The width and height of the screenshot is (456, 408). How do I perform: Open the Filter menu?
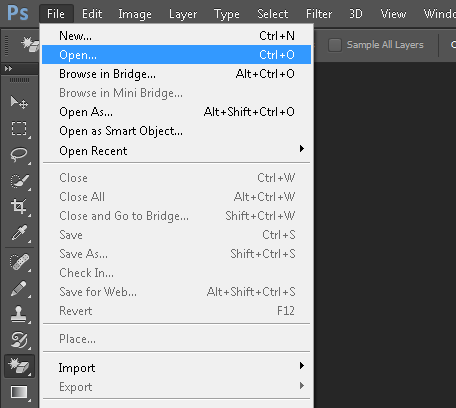coord(319,14)
